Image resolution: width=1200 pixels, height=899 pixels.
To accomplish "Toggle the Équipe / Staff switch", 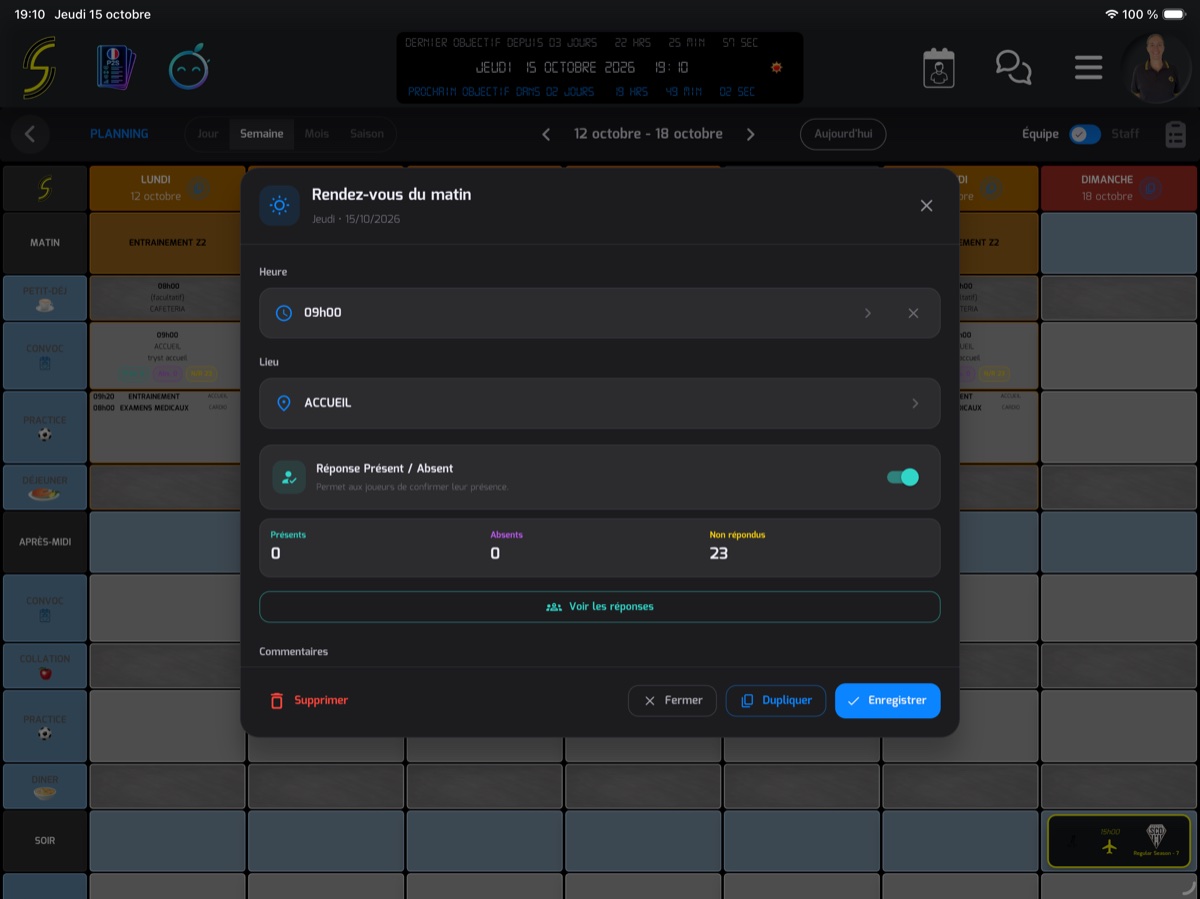I will pos(1085,134).
